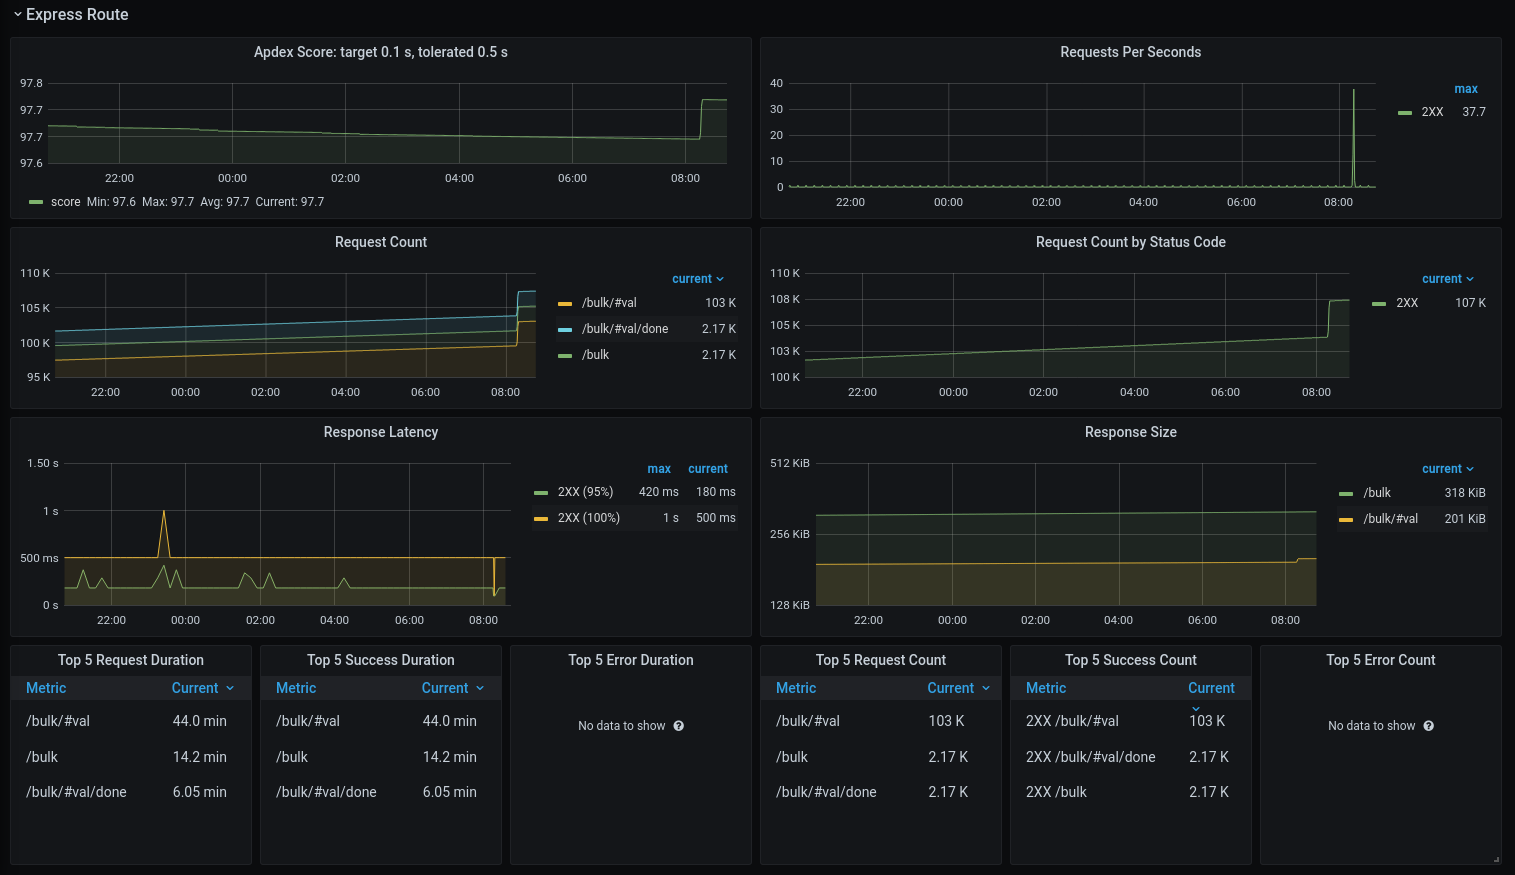
Task: Sort Response Size legend by current
Action: (1447, 469)
